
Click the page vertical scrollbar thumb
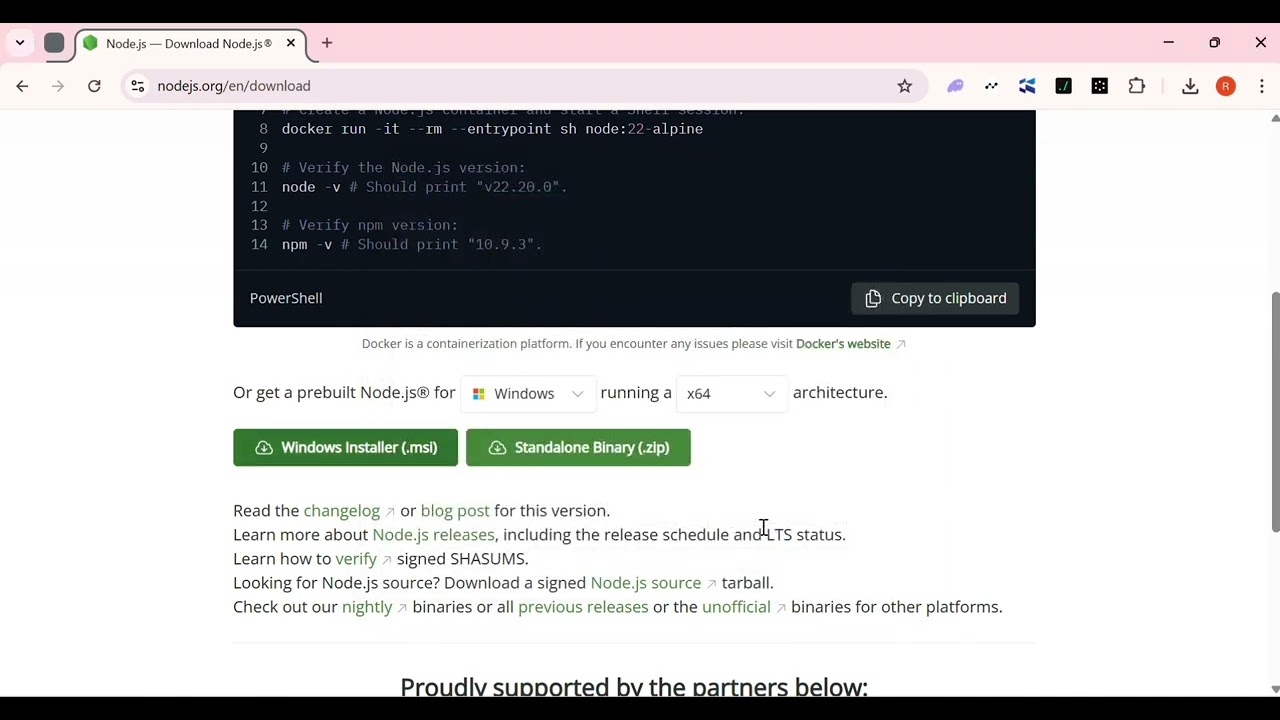coord(1275,412)
